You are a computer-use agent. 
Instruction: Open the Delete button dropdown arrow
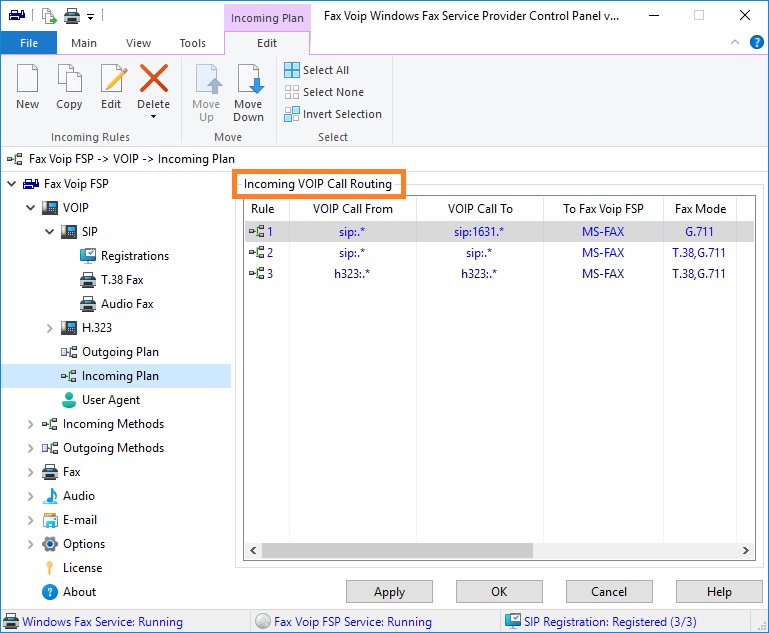click(x=154, y=117)
